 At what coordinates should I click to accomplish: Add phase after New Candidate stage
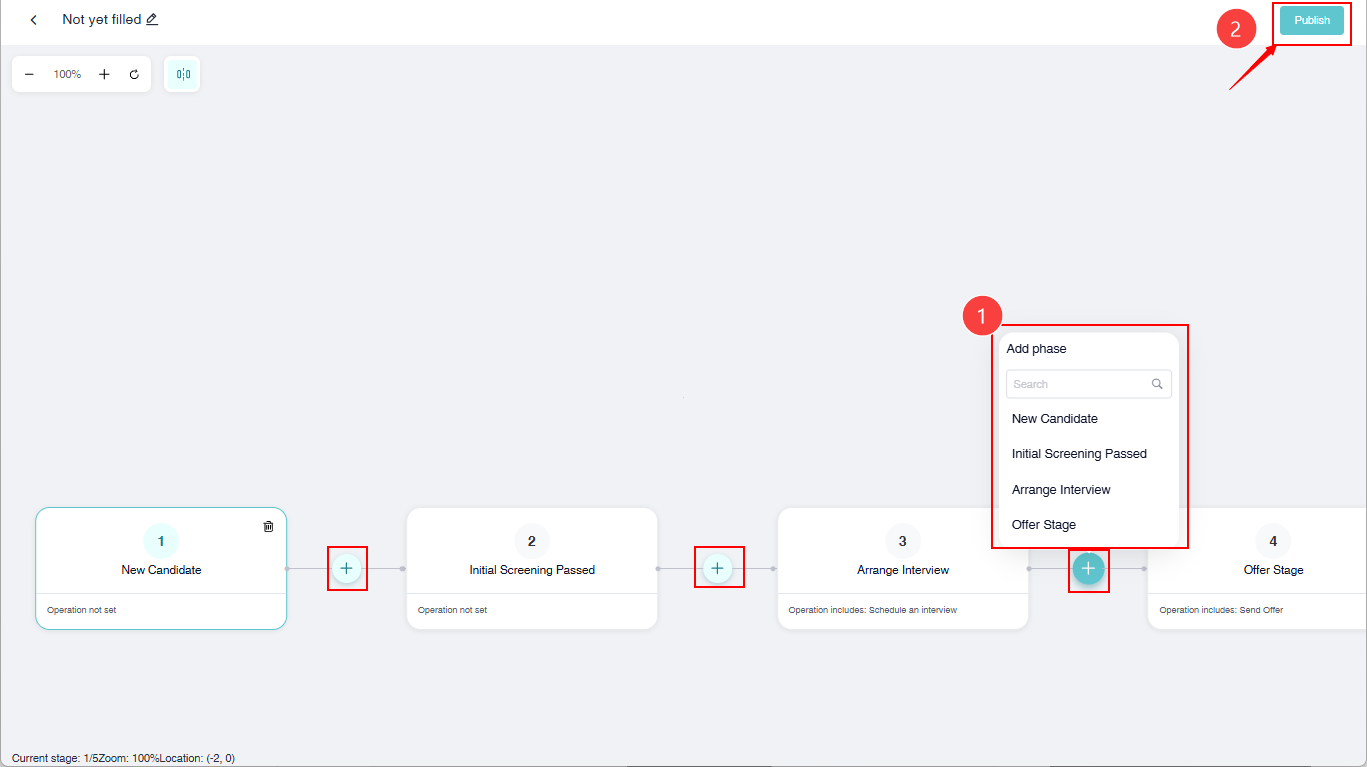346,568
